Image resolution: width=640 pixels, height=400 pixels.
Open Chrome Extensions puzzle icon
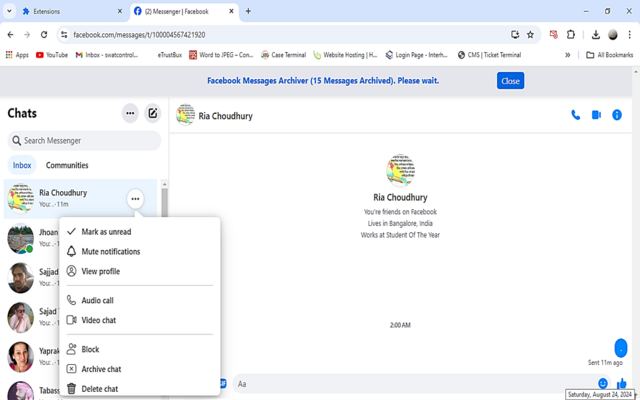(x=571, y=35)
